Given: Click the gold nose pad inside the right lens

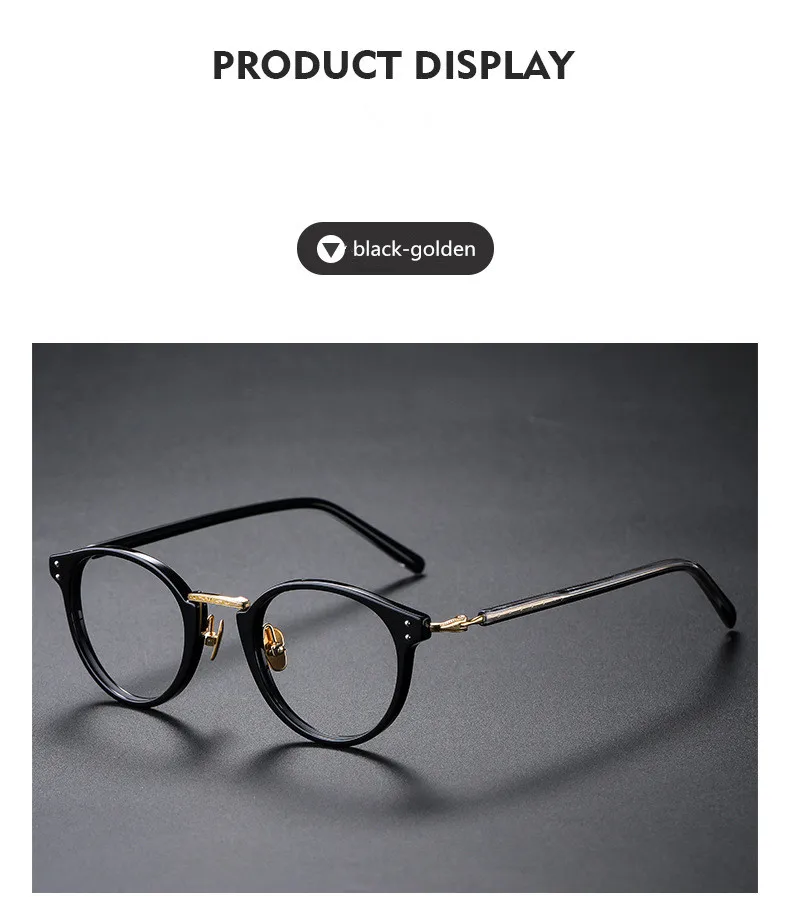Looking at the screenshot, I should point(275,648).
